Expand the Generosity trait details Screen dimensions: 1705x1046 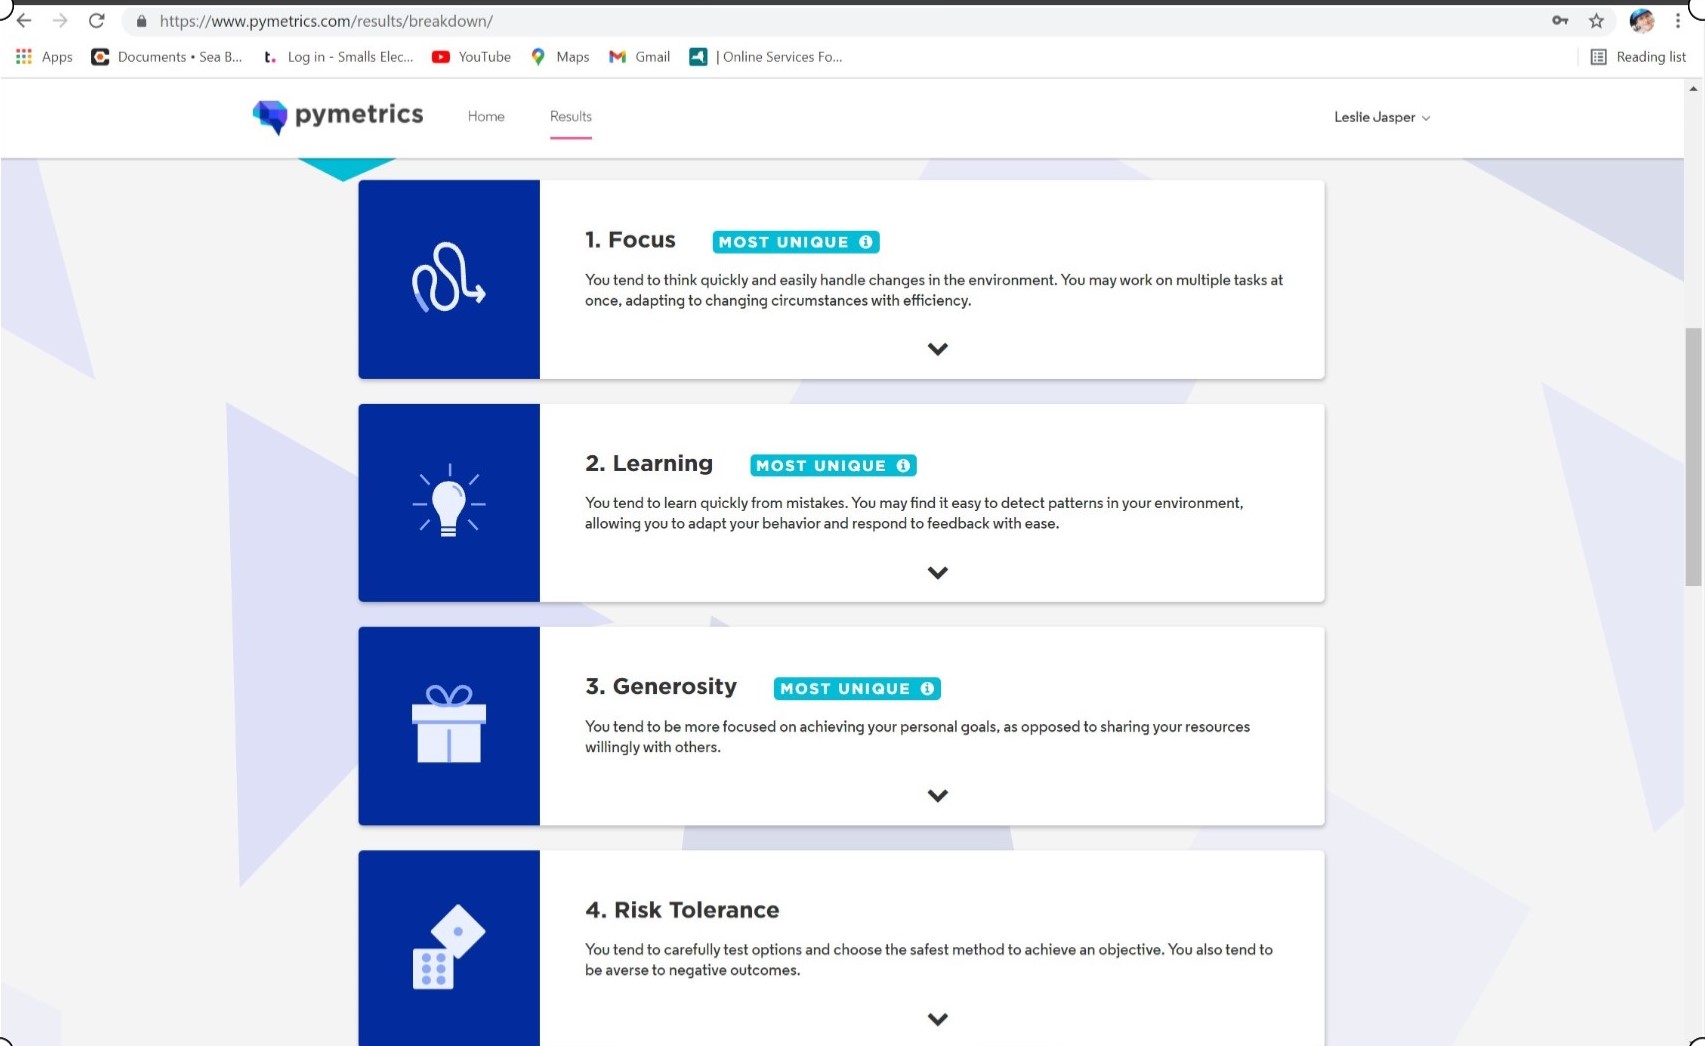[x=937, y=796]
